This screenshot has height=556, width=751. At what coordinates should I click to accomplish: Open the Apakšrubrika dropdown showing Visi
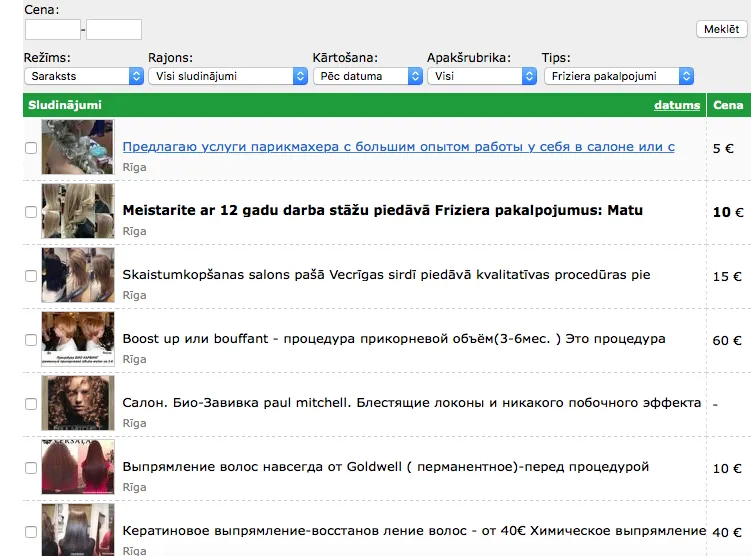pos(482,76)
